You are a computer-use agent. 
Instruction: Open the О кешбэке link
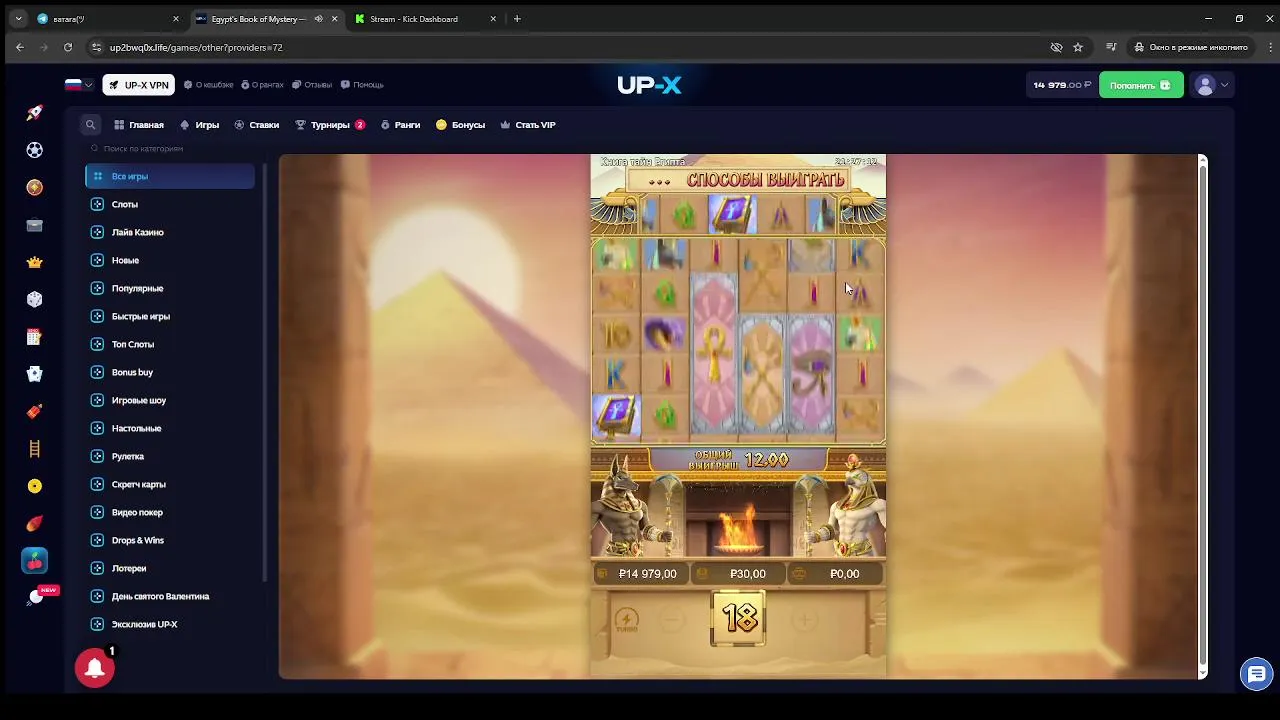[x=208, y=85]
